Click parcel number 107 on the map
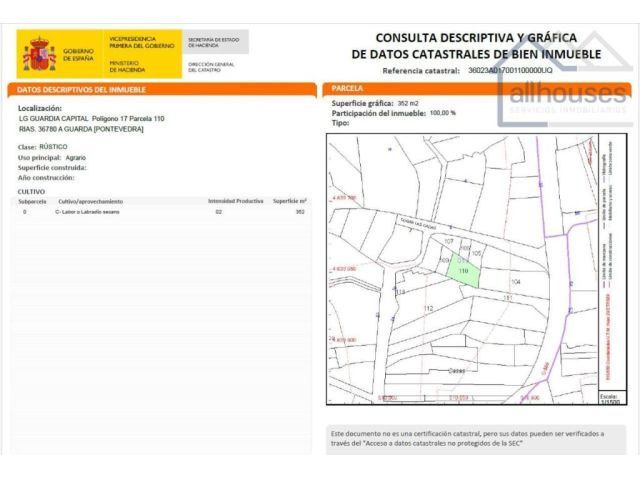This screenshot has width=640, height=480. (449, 241)
